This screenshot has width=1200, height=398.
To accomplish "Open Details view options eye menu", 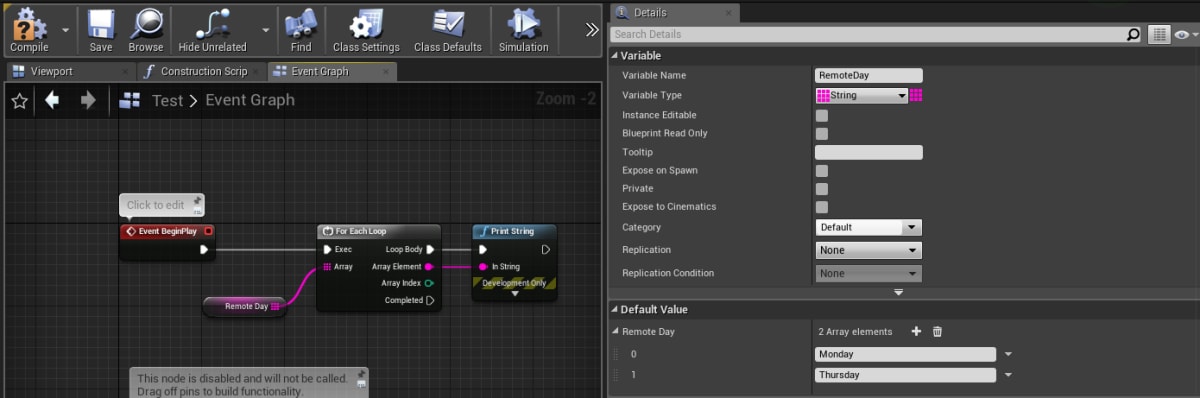I will 1185,34.
